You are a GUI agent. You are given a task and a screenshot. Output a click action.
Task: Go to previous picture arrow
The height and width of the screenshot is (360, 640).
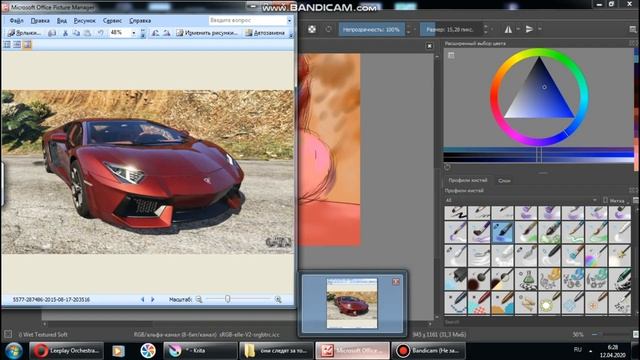click(x=142, y=300)
